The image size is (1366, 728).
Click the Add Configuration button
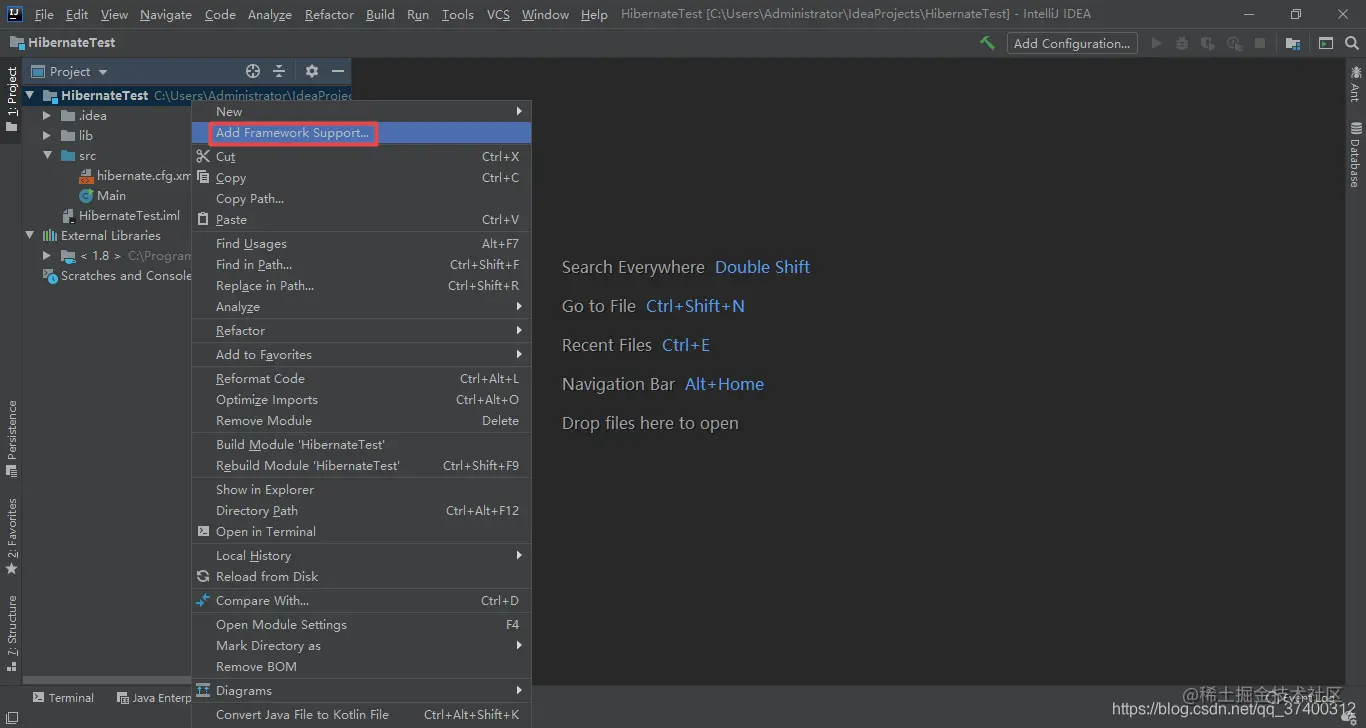click(1072, 43)
